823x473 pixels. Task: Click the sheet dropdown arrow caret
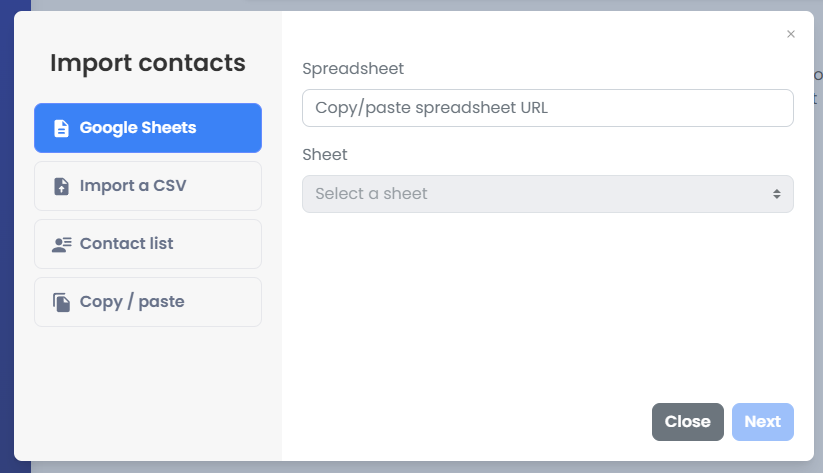point(776,194)
